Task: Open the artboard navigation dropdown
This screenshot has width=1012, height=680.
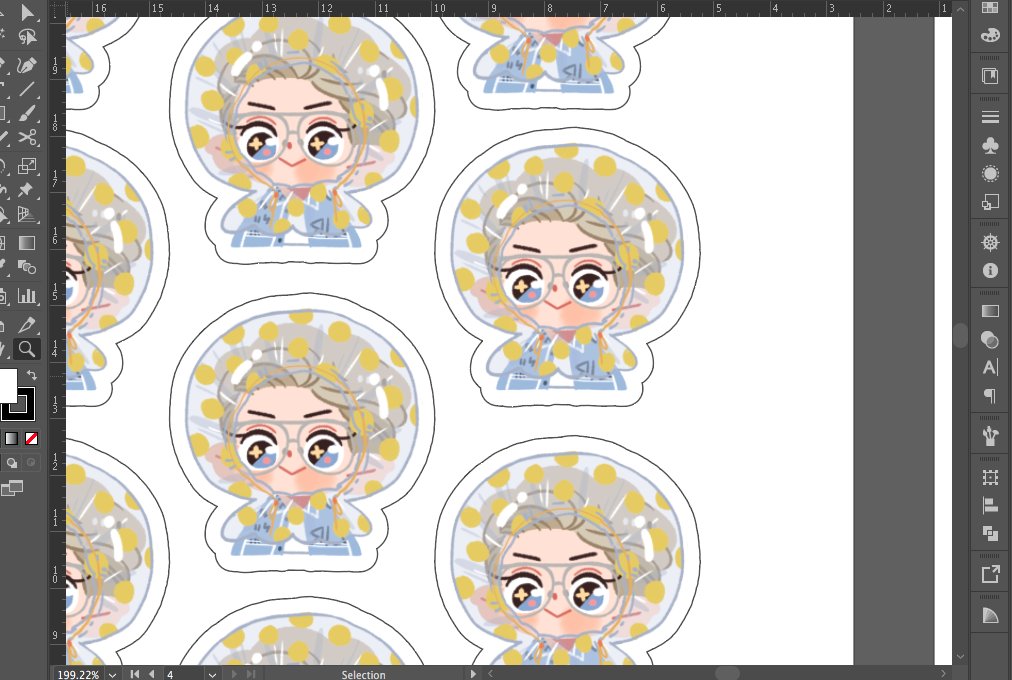Action: pyautogui.click(x=212, y=675)
